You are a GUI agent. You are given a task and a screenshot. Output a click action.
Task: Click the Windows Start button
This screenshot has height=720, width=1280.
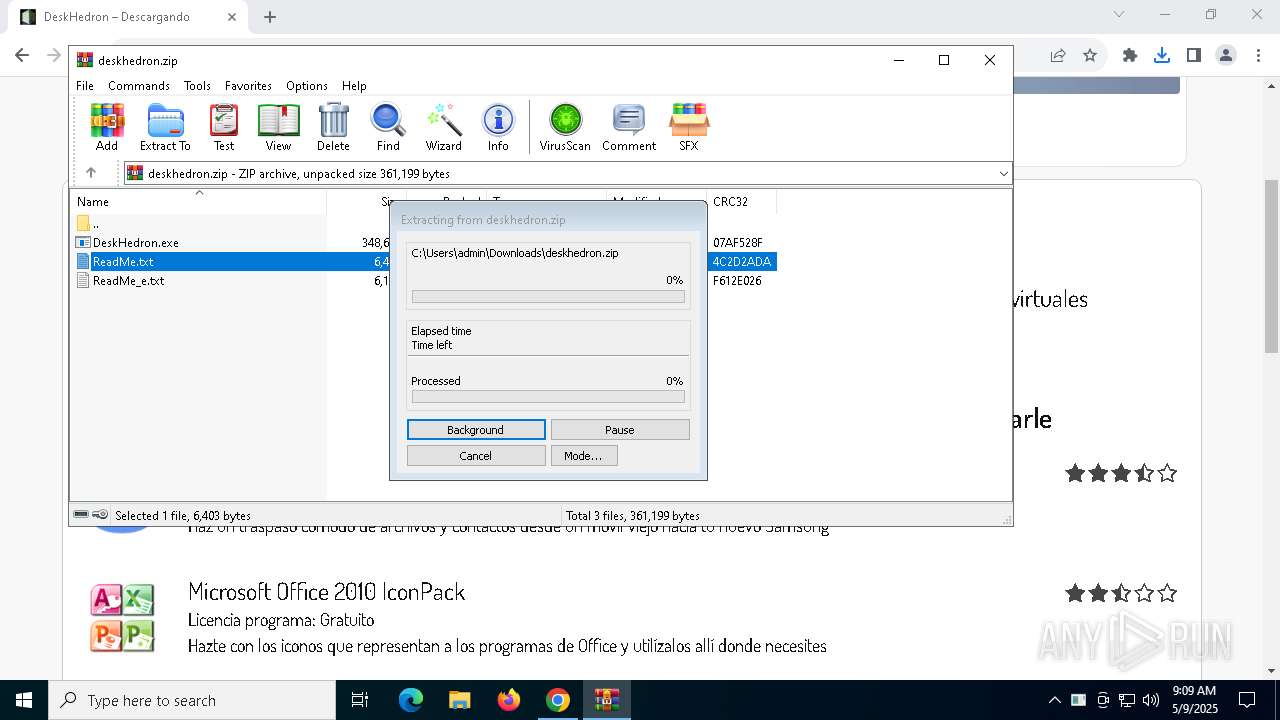click(24, 700)
